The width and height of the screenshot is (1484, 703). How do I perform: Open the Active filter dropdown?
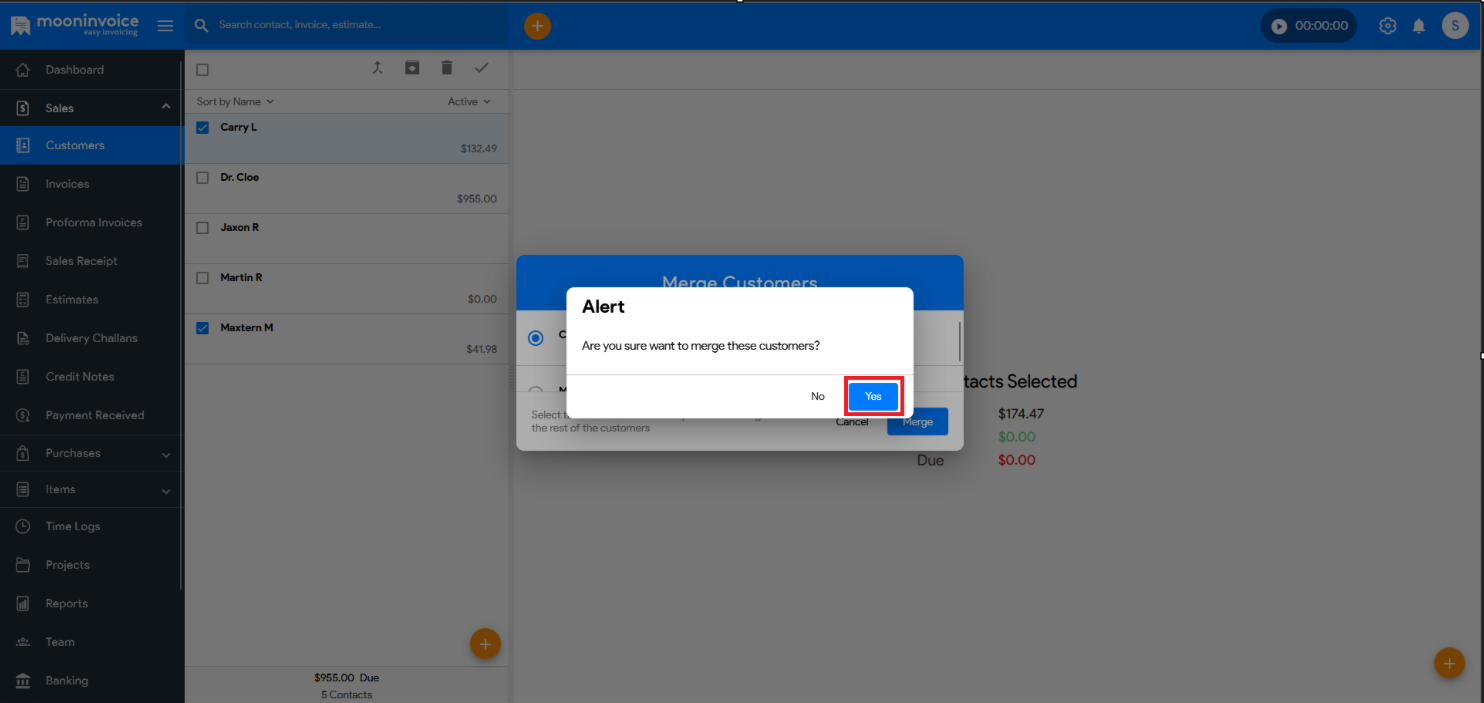click(x=469, y=102)
